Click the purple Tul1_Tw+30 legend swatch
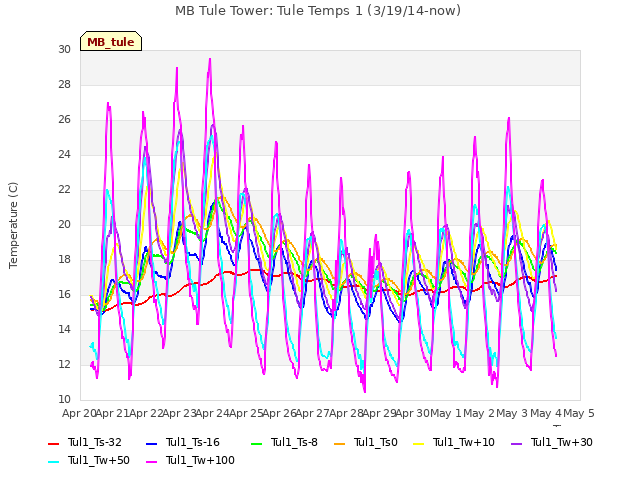 517,443
